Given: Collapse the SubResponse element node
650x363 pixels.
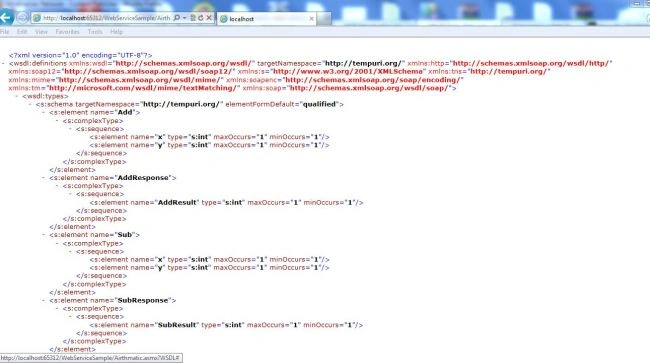Looking at the screenshot, I should (x=44, y=300).
